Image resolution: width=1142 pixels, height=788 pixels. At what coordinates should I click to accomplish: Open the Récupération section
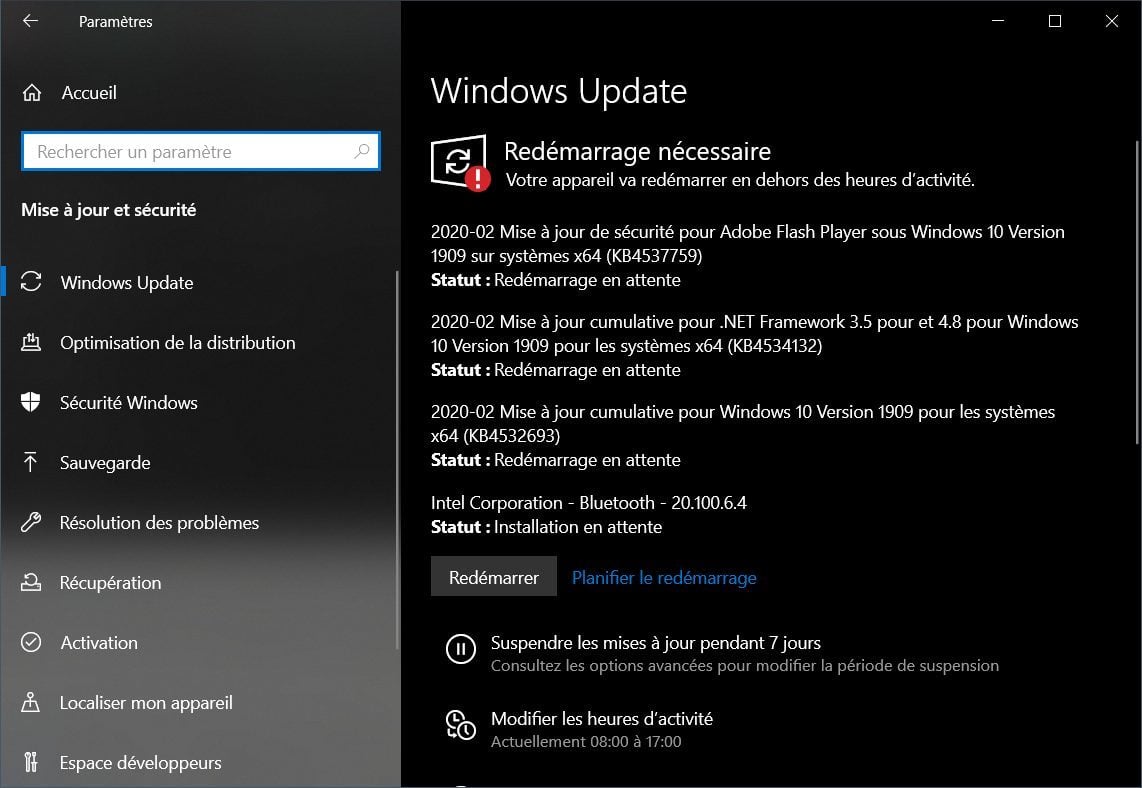[x=111, y=583]
